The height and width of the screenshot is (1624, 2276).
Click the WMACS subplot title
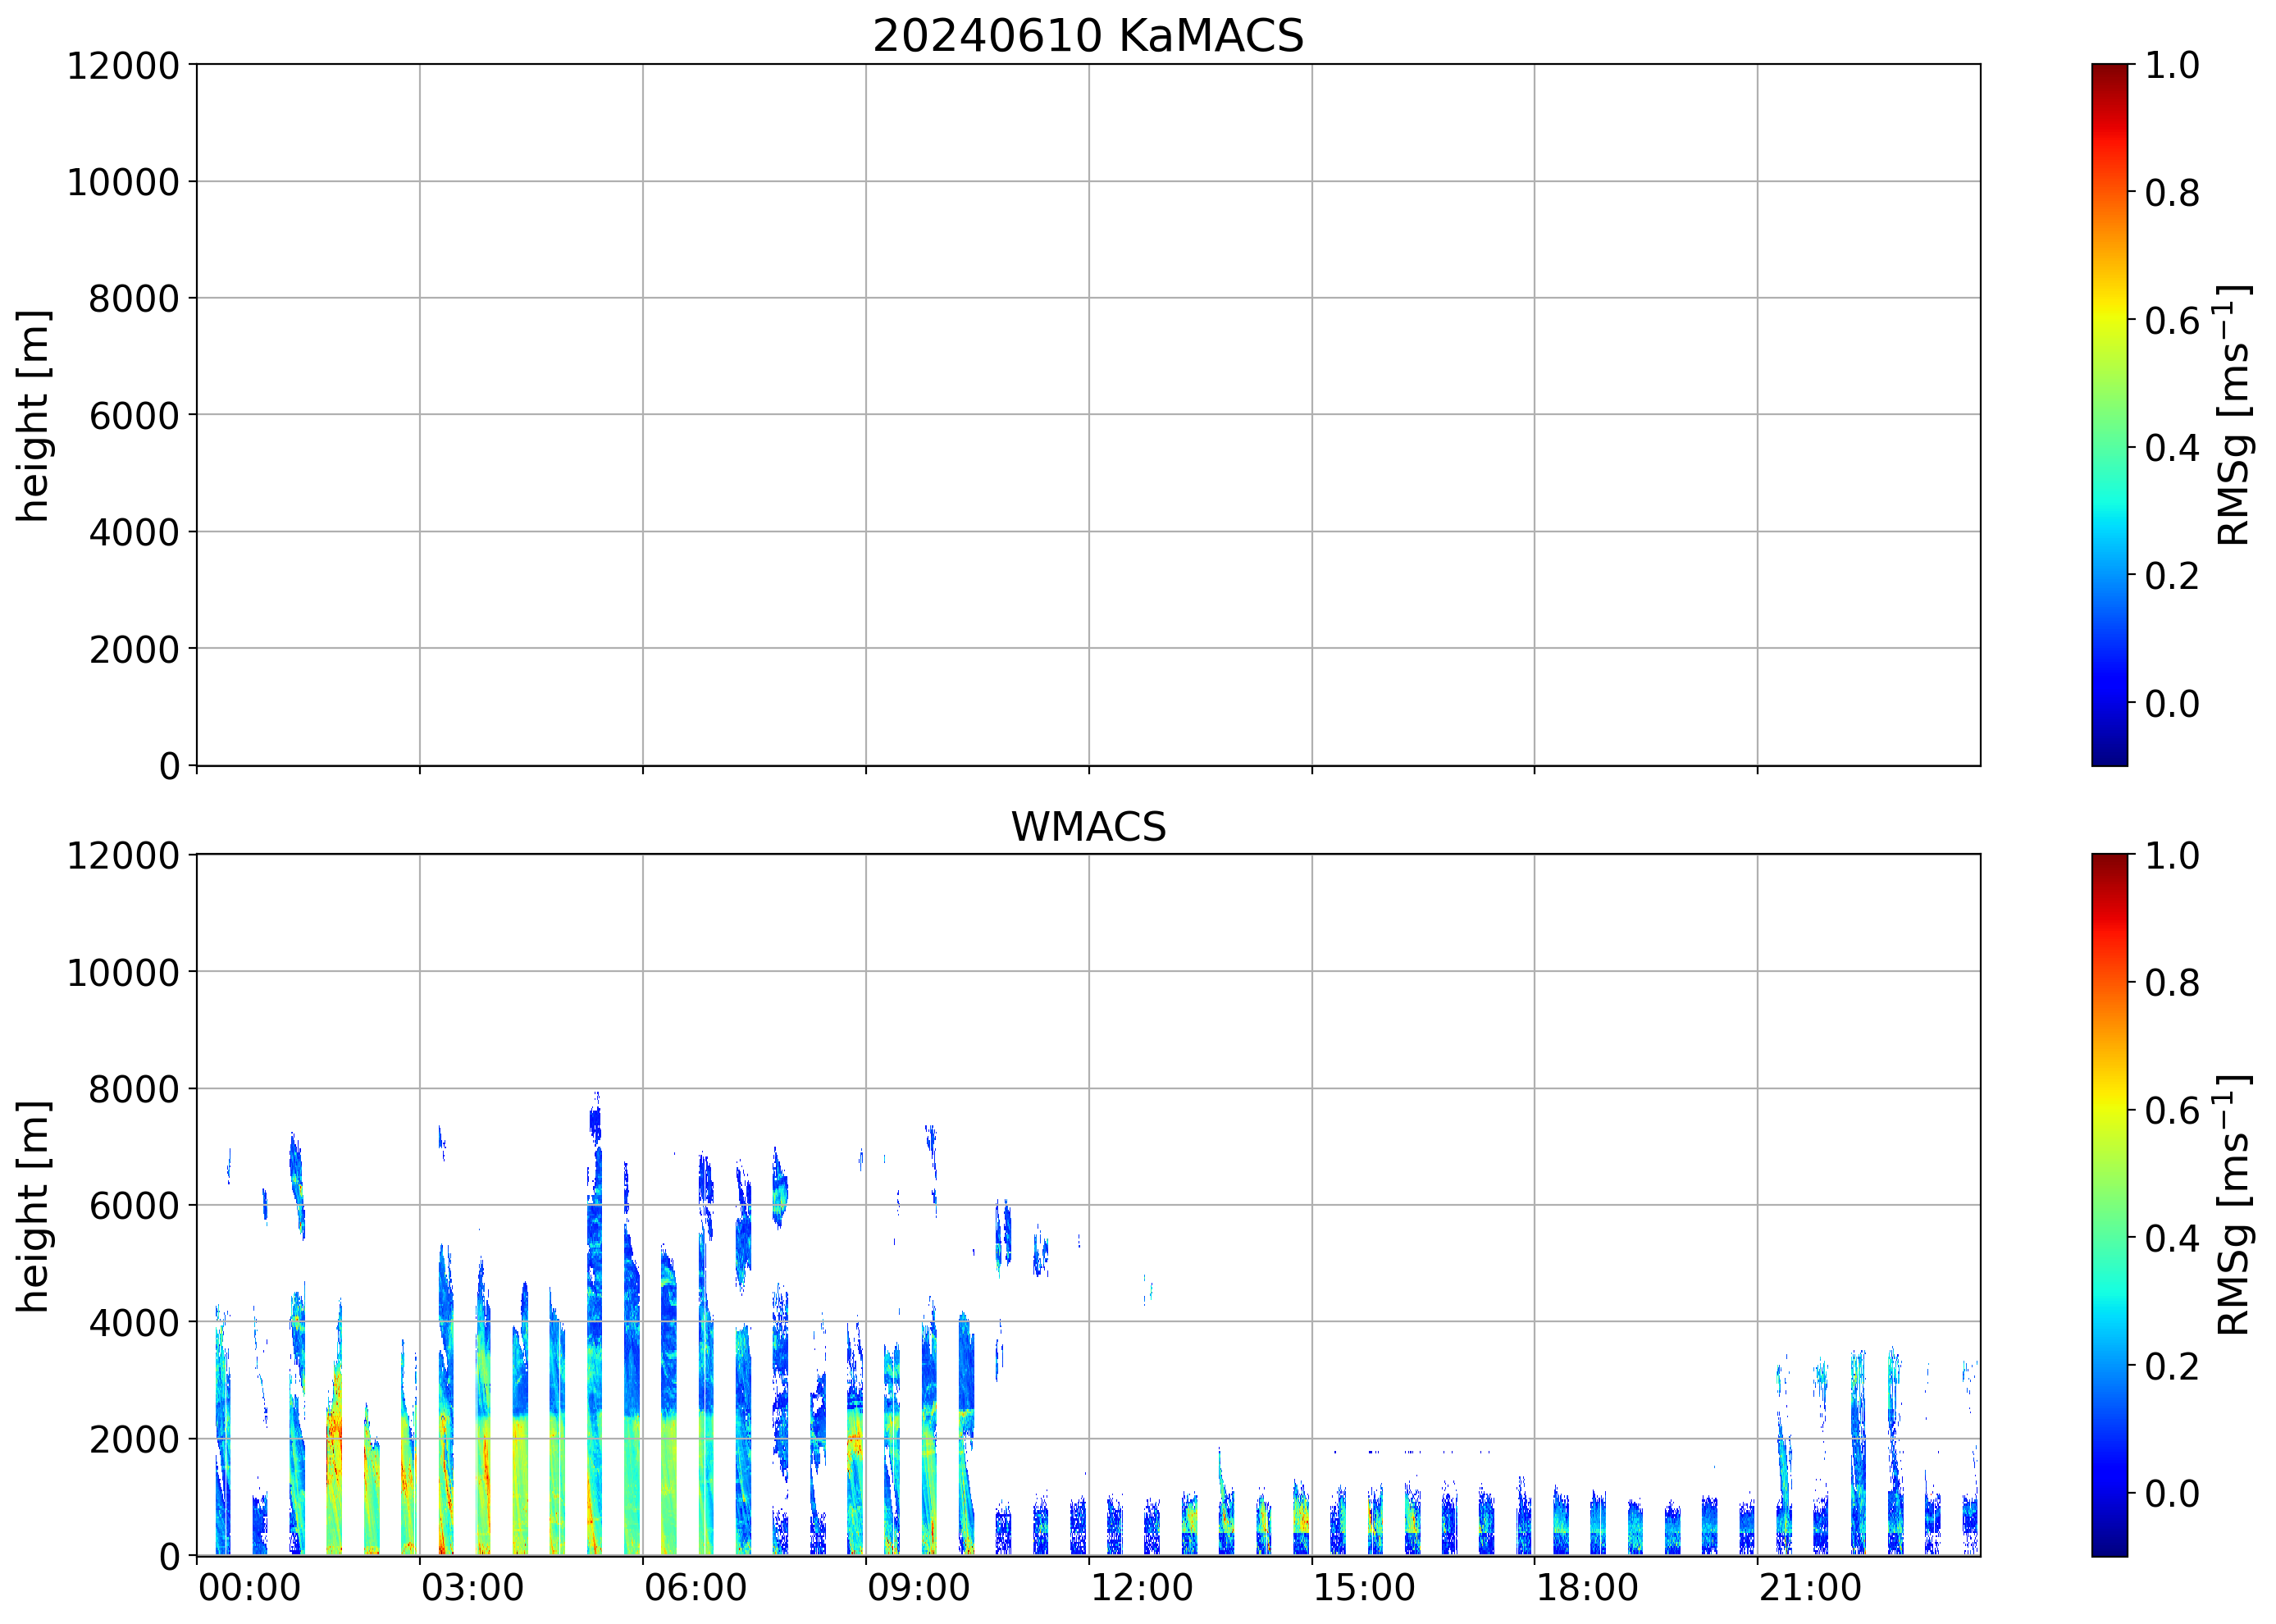pos(1088,827)
